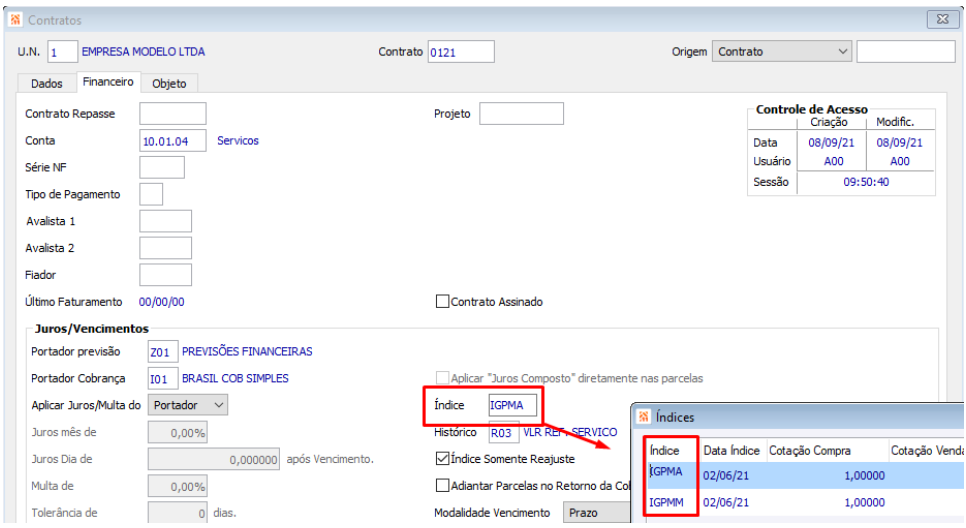Select IGPMM row in Índices list

805,502
